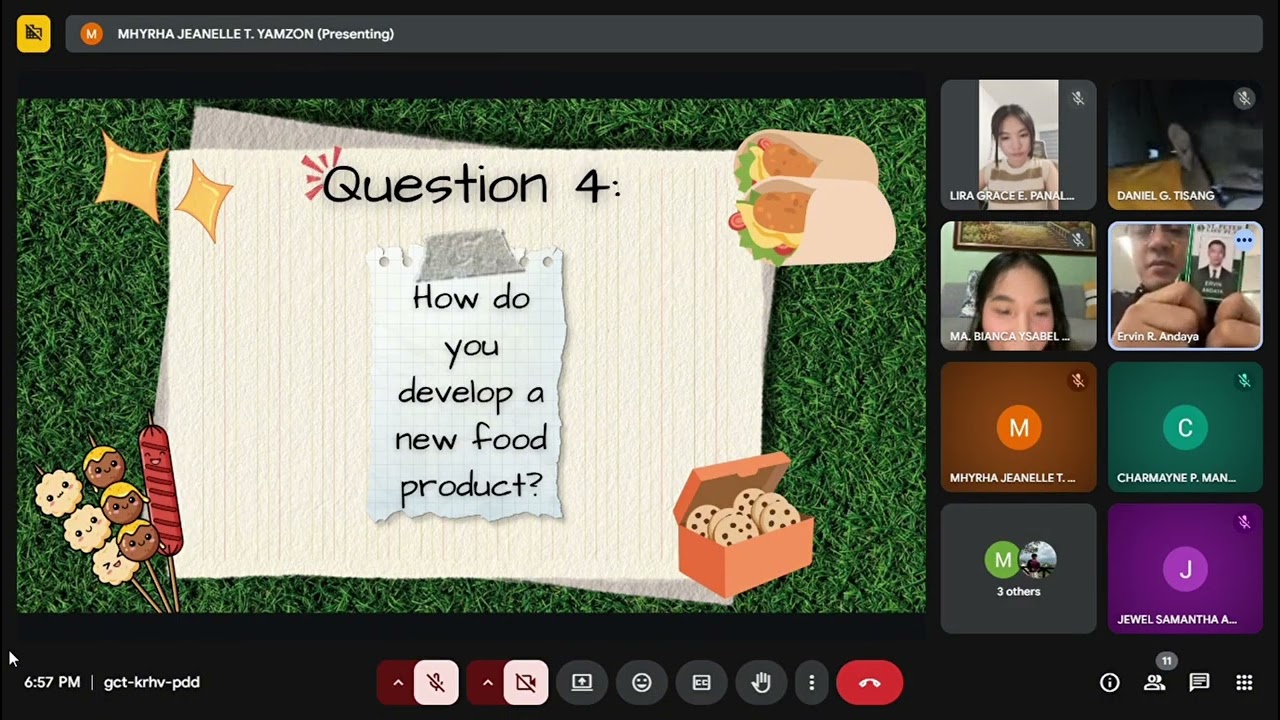Click the muted mic icon on Ma. Bianca tile

pyautogui.click(x=1077, y=240)
